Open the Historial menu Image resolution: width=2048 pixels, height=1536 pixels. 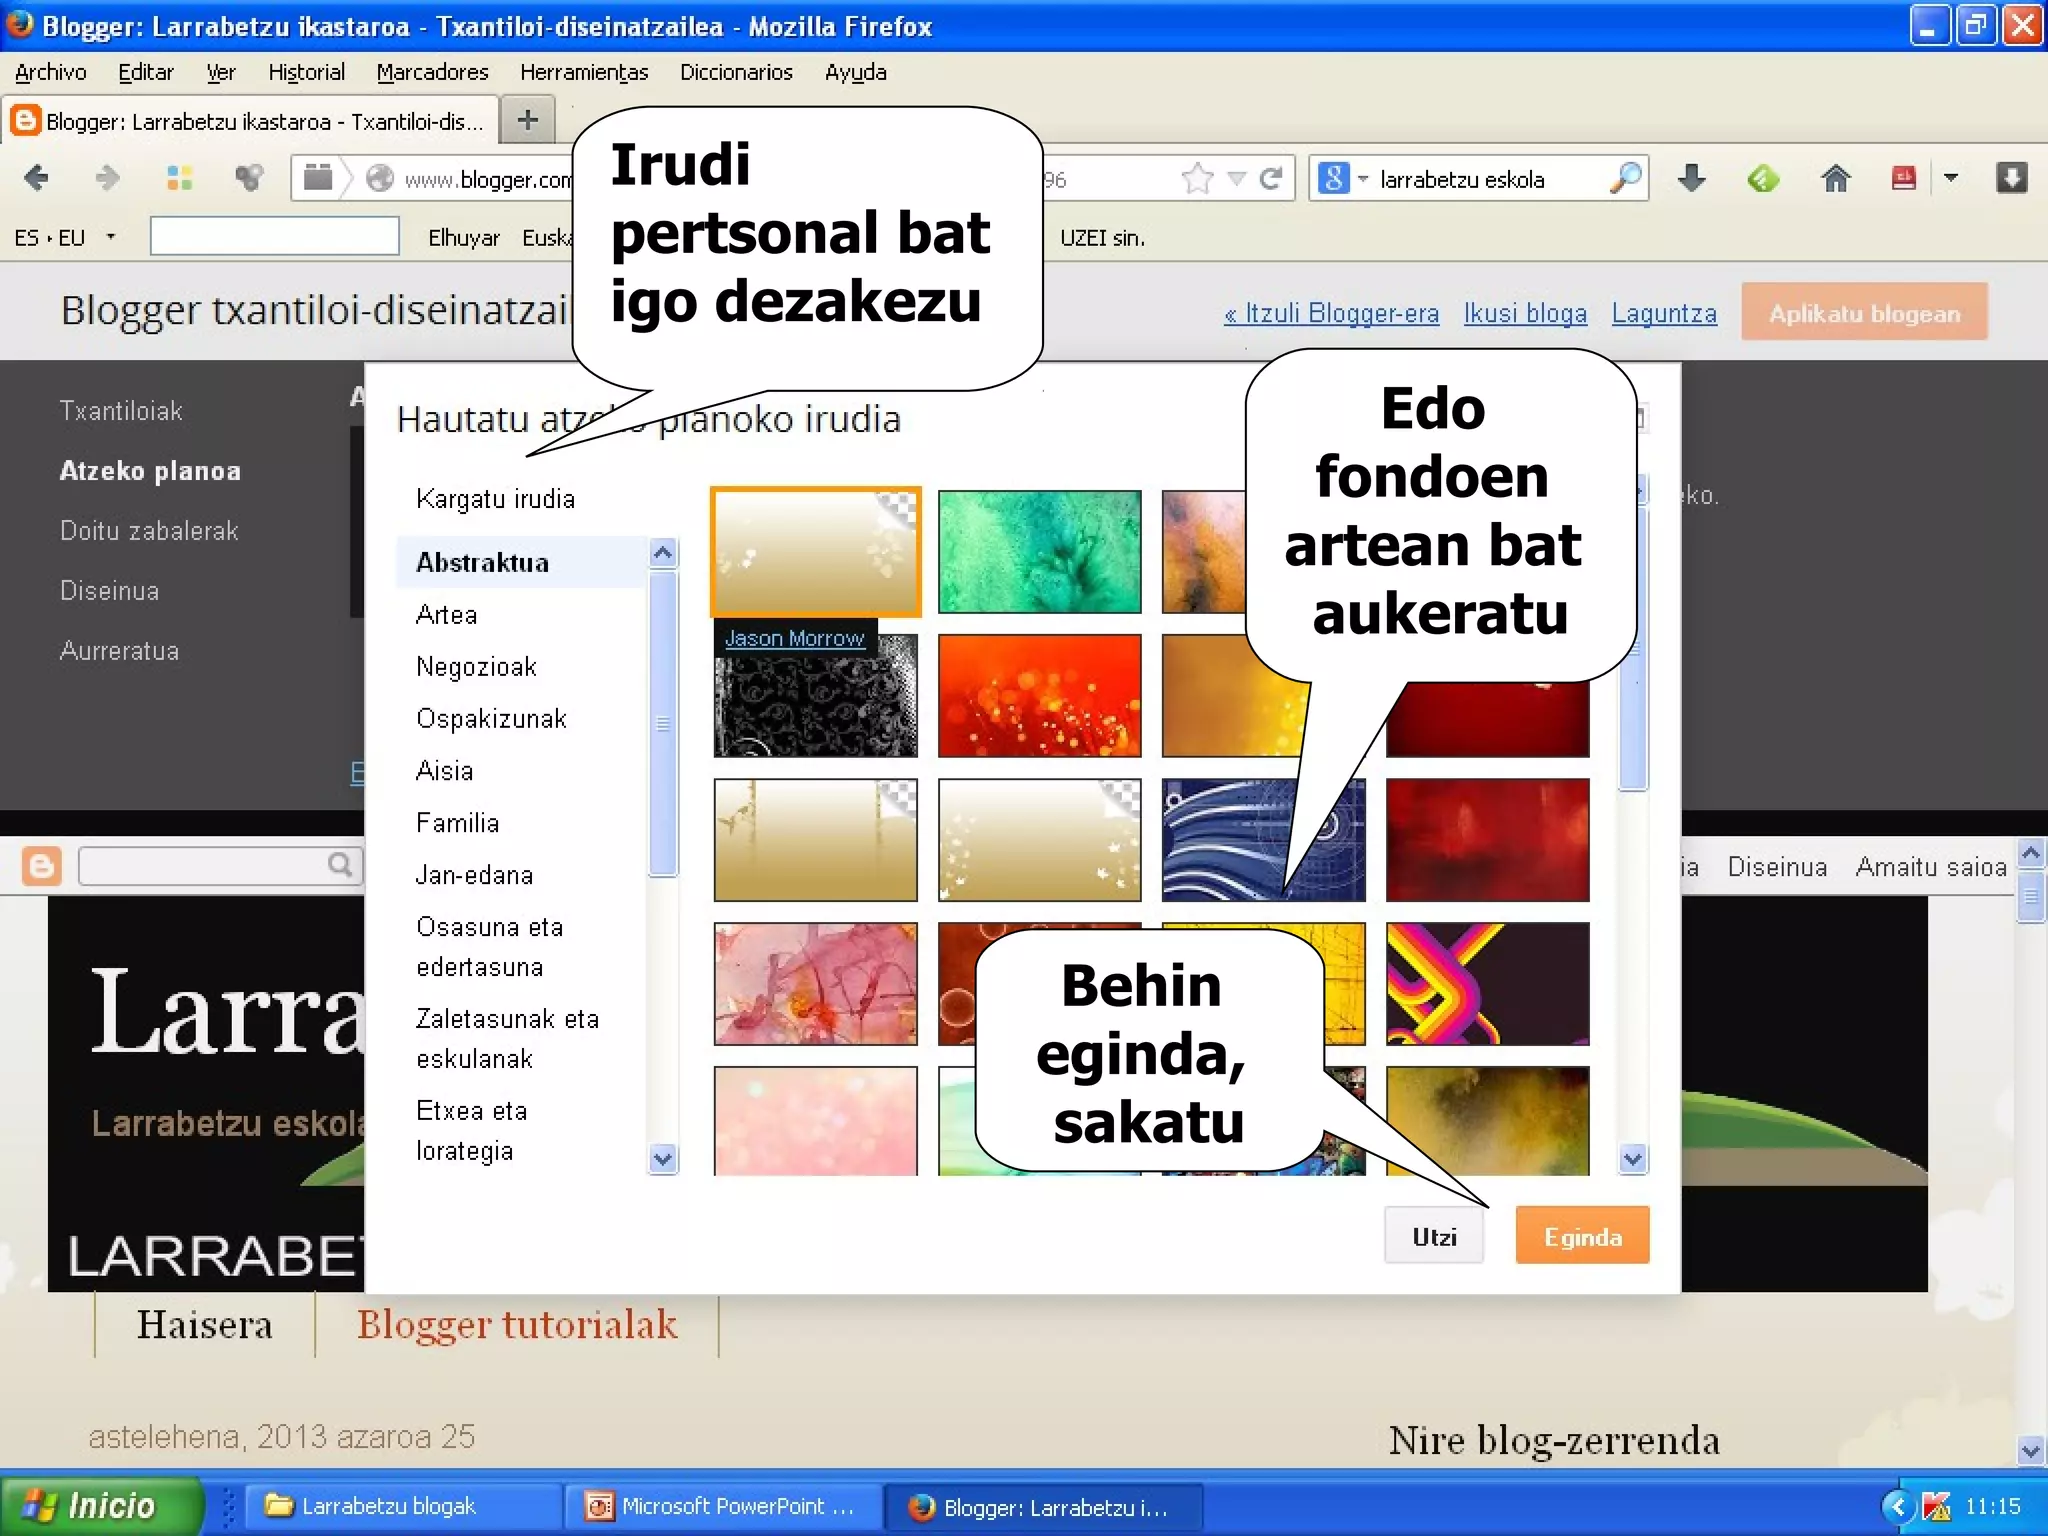[x=306, y=72]
